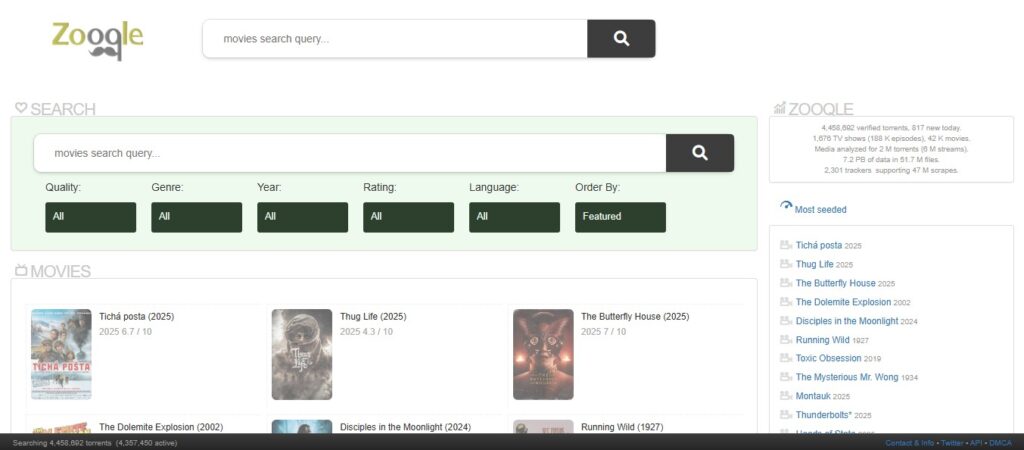1024x450 pixels.
Task: Open the Rating dropdown
Action: (408, 217)
